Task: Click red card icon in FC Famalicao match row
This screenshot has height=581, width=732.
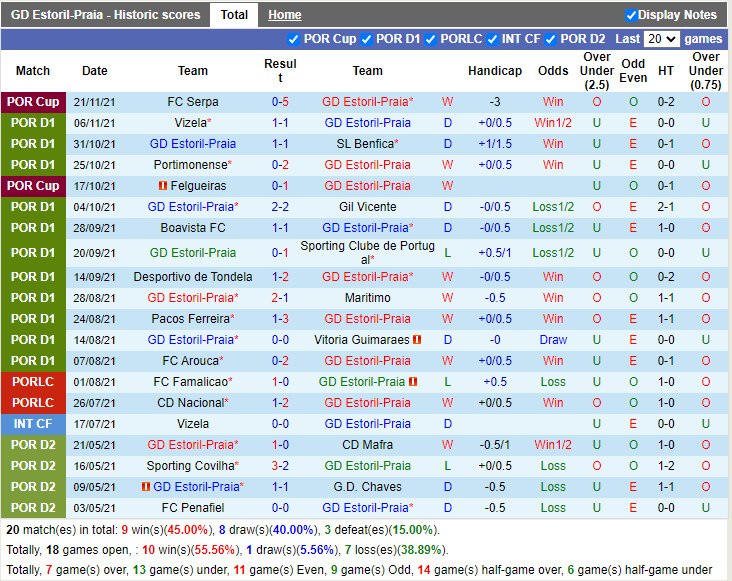Action: pyautogui.click(x=412, y=382)
